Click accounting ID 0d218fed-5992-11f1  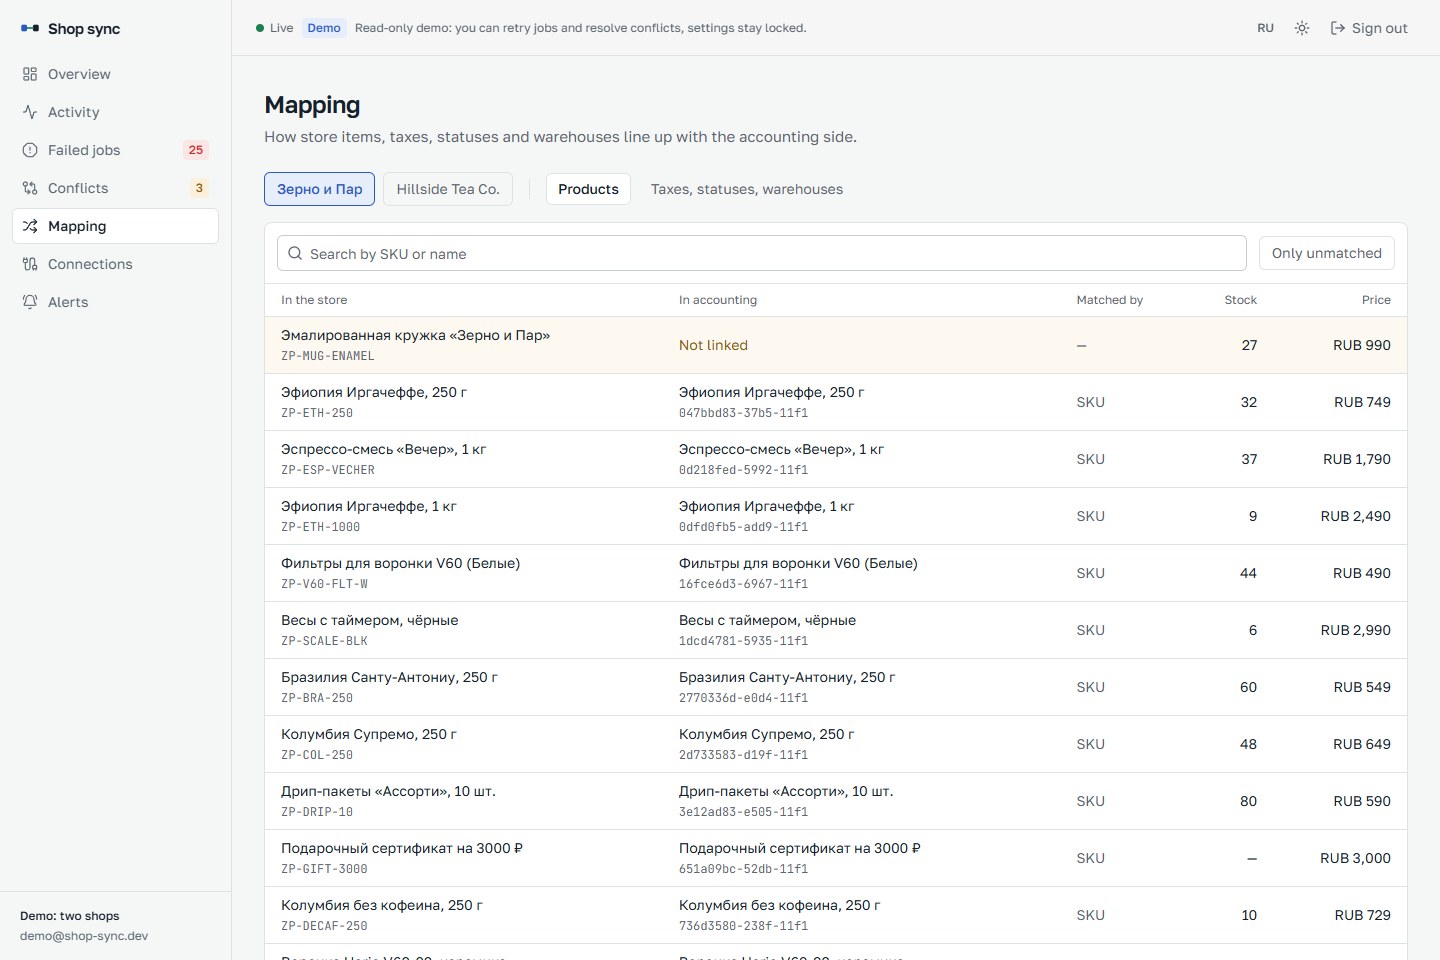[x=743, y=470]
